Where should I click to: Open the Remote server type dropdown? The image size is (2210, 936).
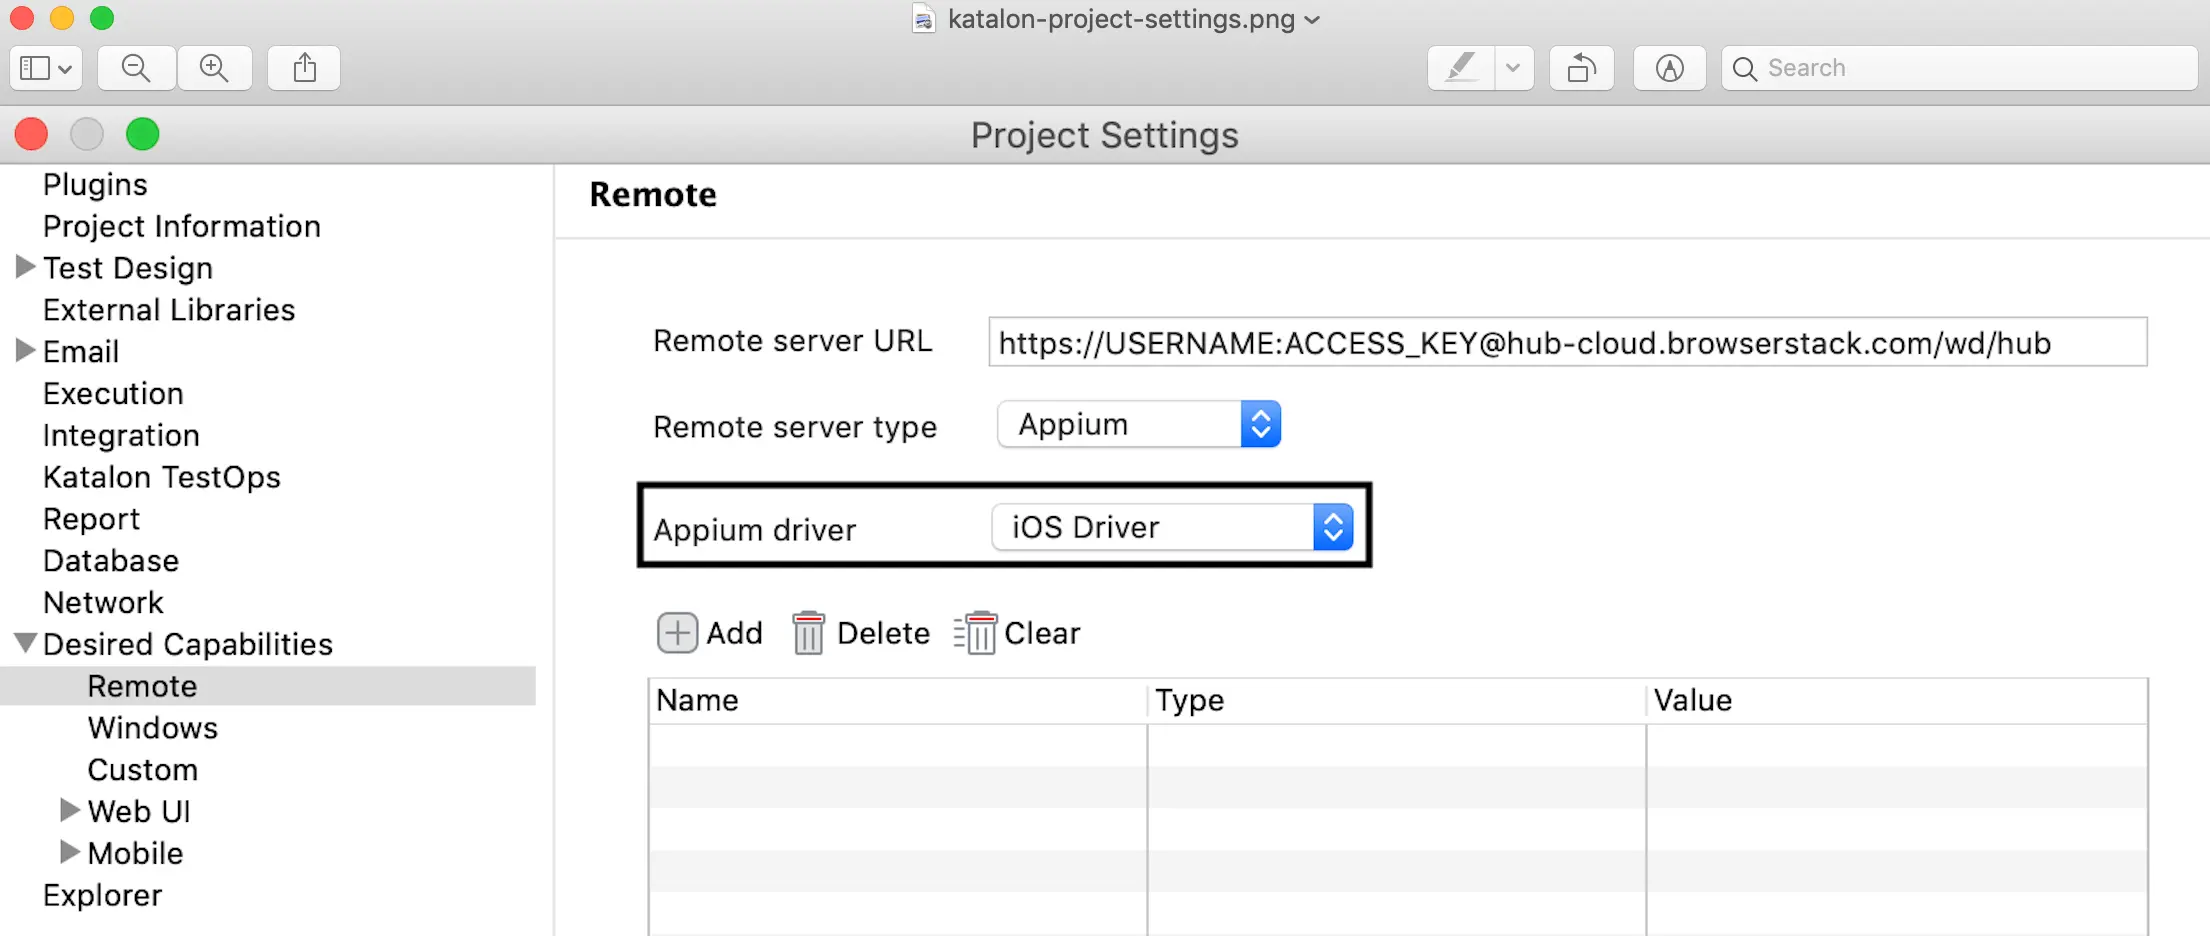tap(1139, 425)
